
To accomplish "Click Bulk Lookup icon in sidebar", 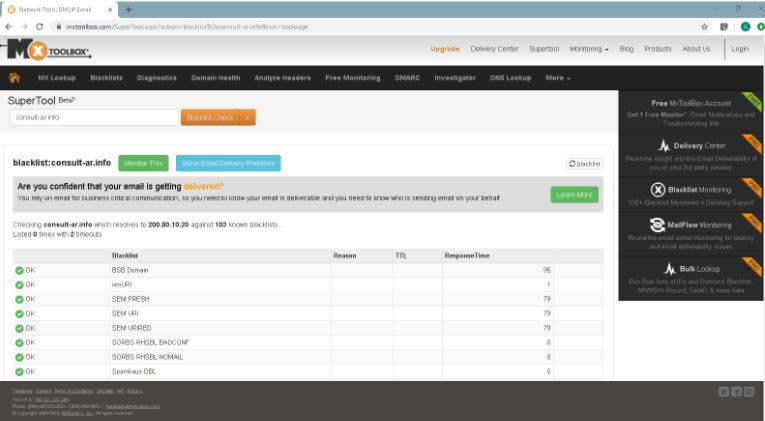I will [670, 268].
